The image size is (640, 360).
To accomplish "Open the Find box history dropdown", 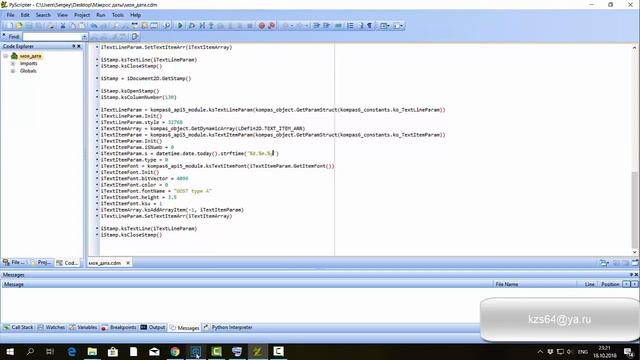I will click(x=84, y=37).
